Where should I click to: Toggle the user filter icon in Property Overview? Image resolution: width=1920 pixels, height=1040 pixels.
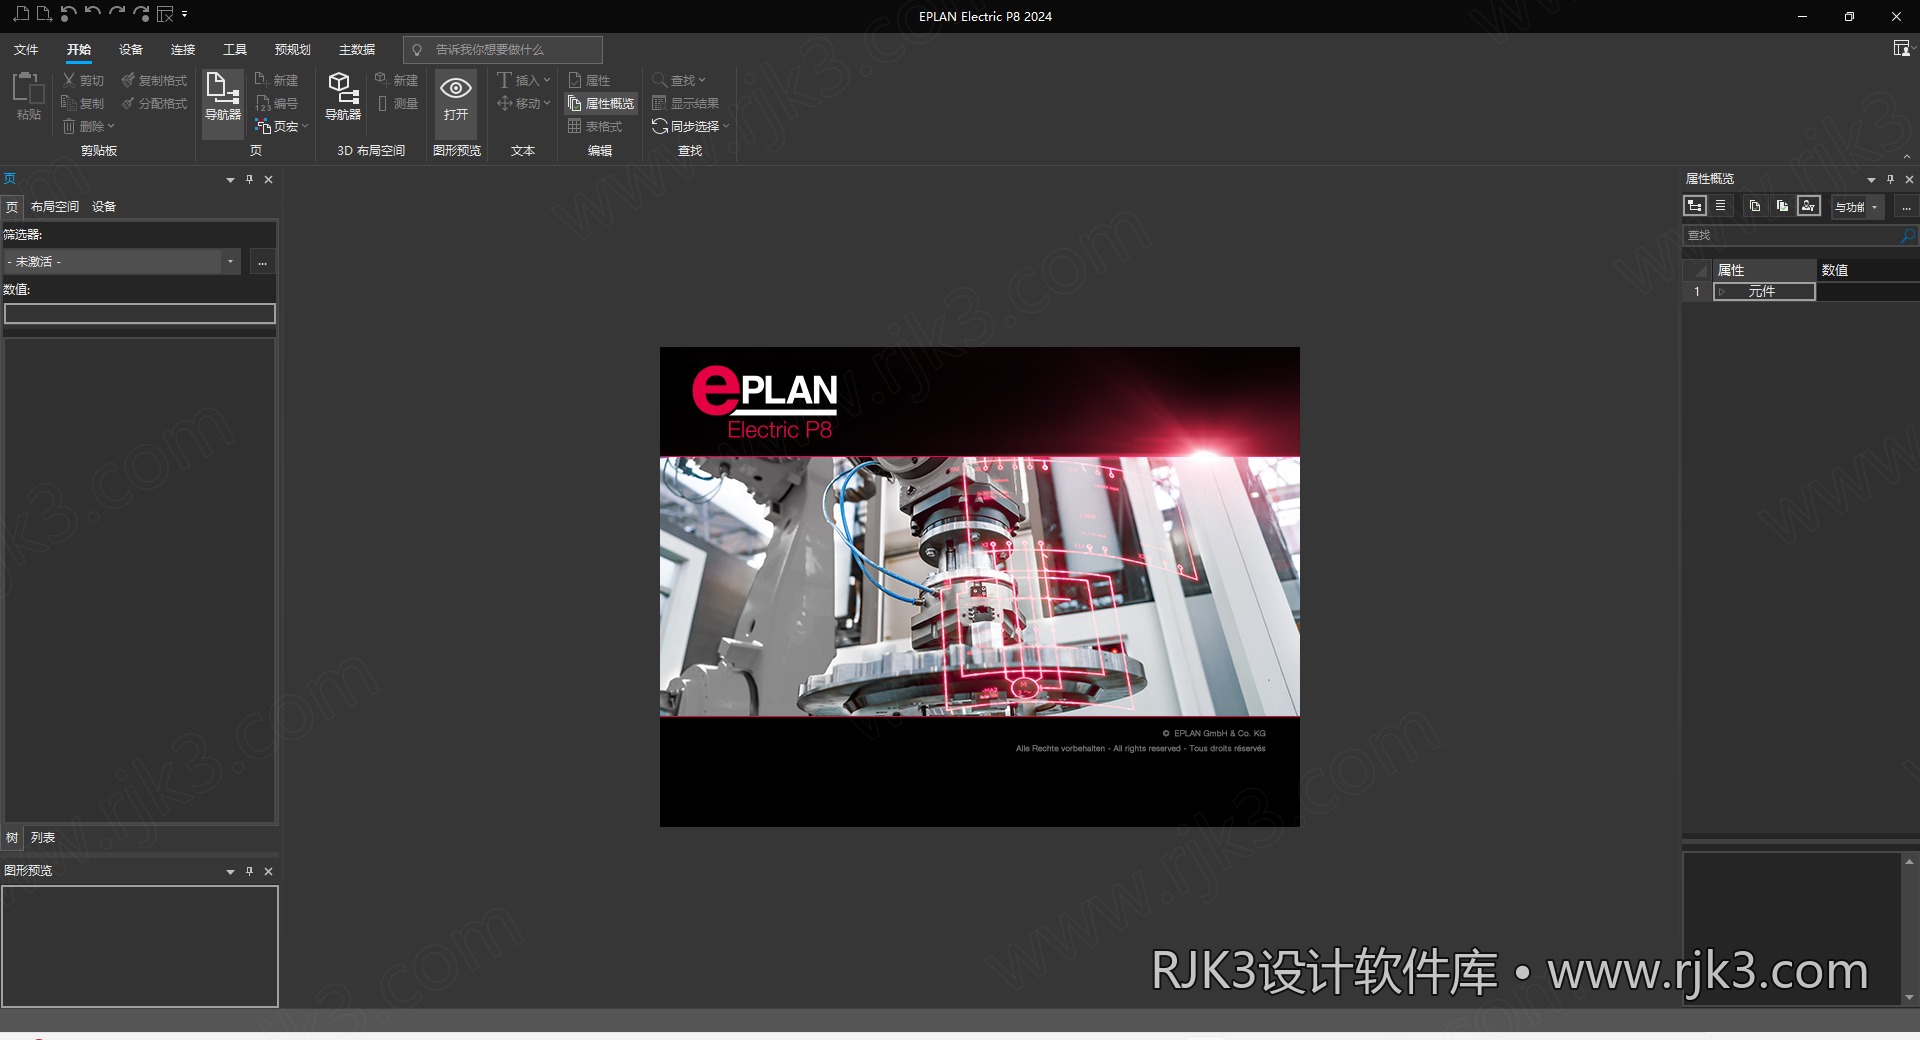click(x=1809, y=206)
